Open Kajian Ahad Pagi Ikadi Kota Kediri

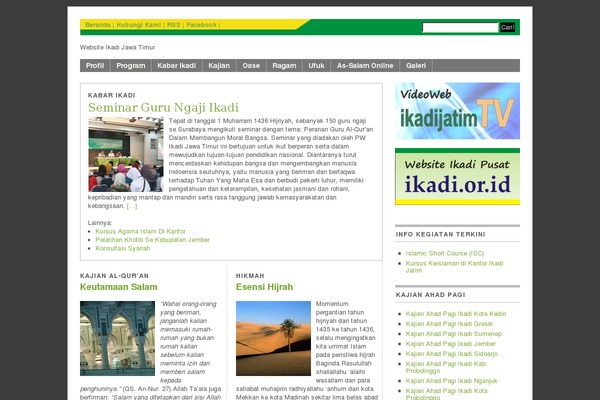(456, 314)
